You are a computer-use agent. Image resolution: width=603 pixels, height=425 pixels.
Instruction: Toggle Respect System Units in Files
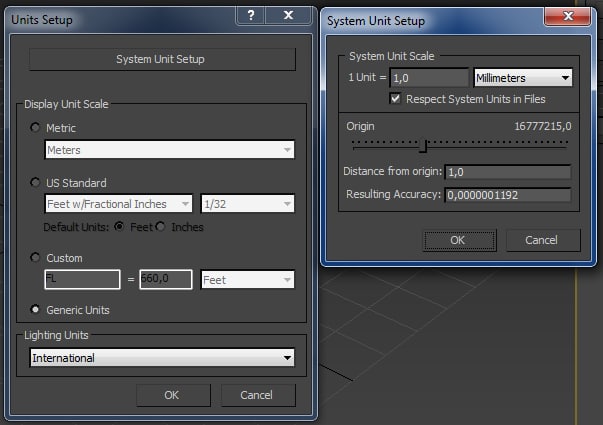coord(395,99)
